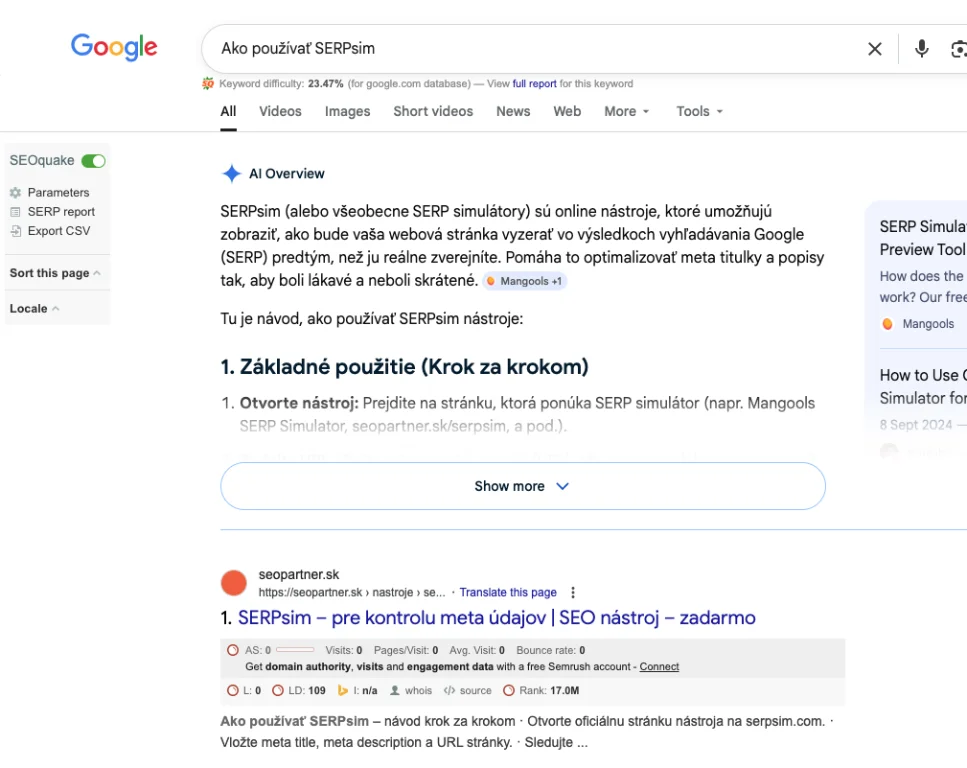Disable the SEOquake toggle switch

pos(93,161)
